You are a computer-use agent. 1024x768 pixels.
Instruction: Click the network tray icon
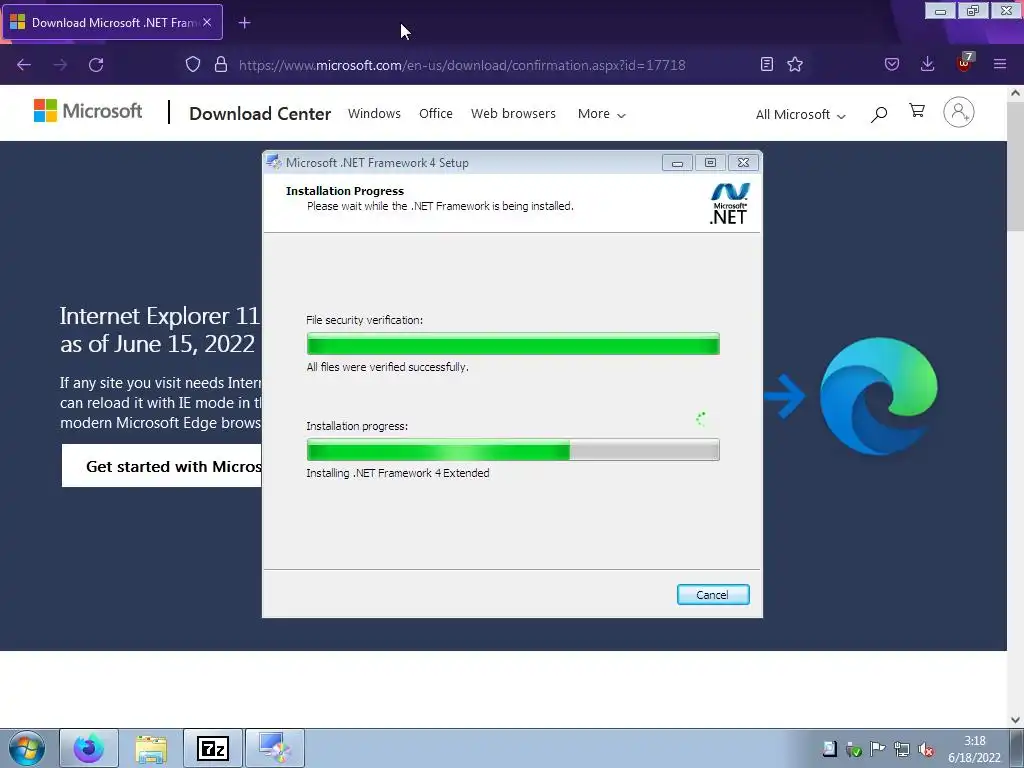902,749
